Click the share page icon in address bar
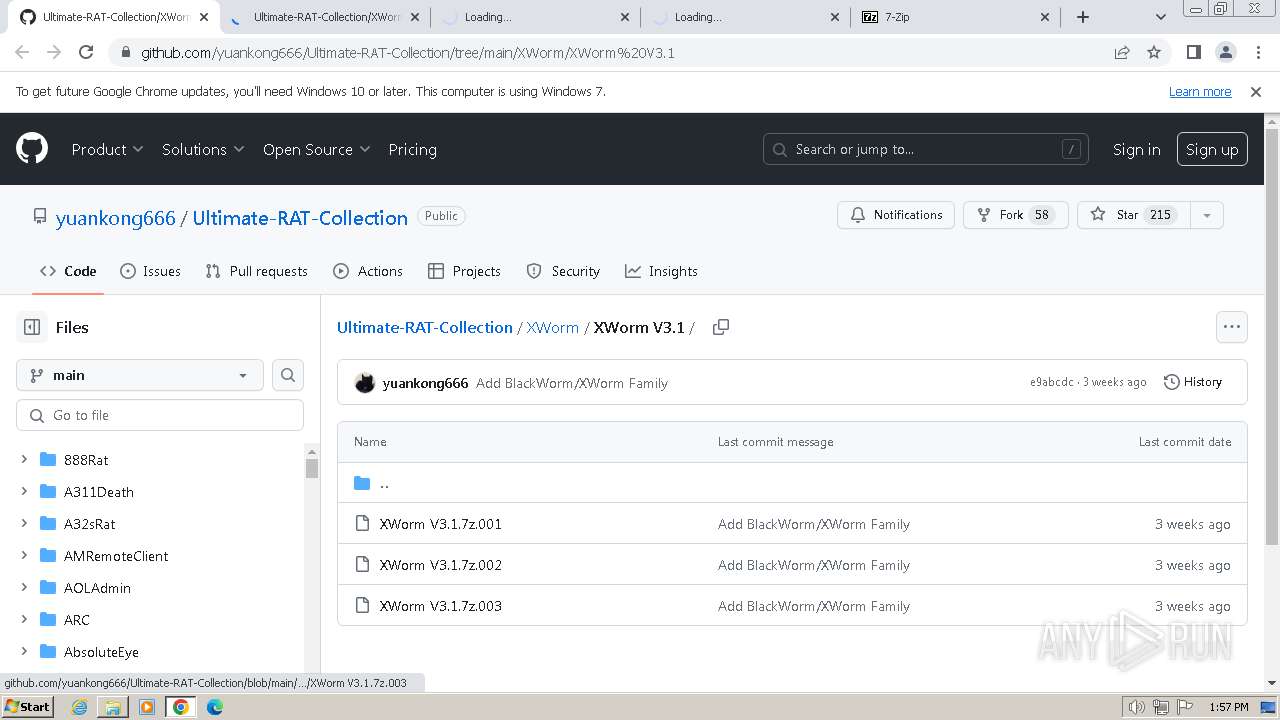The image size is (1280, 720). [x=1122, y=52]
